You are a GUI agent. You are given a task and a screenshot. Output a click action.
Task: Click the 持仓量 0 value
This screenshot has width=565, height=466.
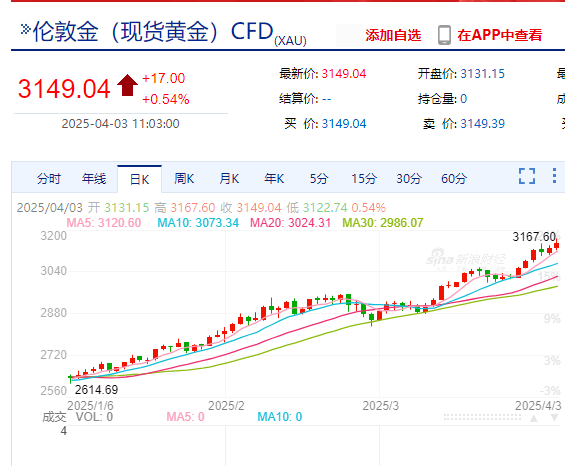(464, 99)
